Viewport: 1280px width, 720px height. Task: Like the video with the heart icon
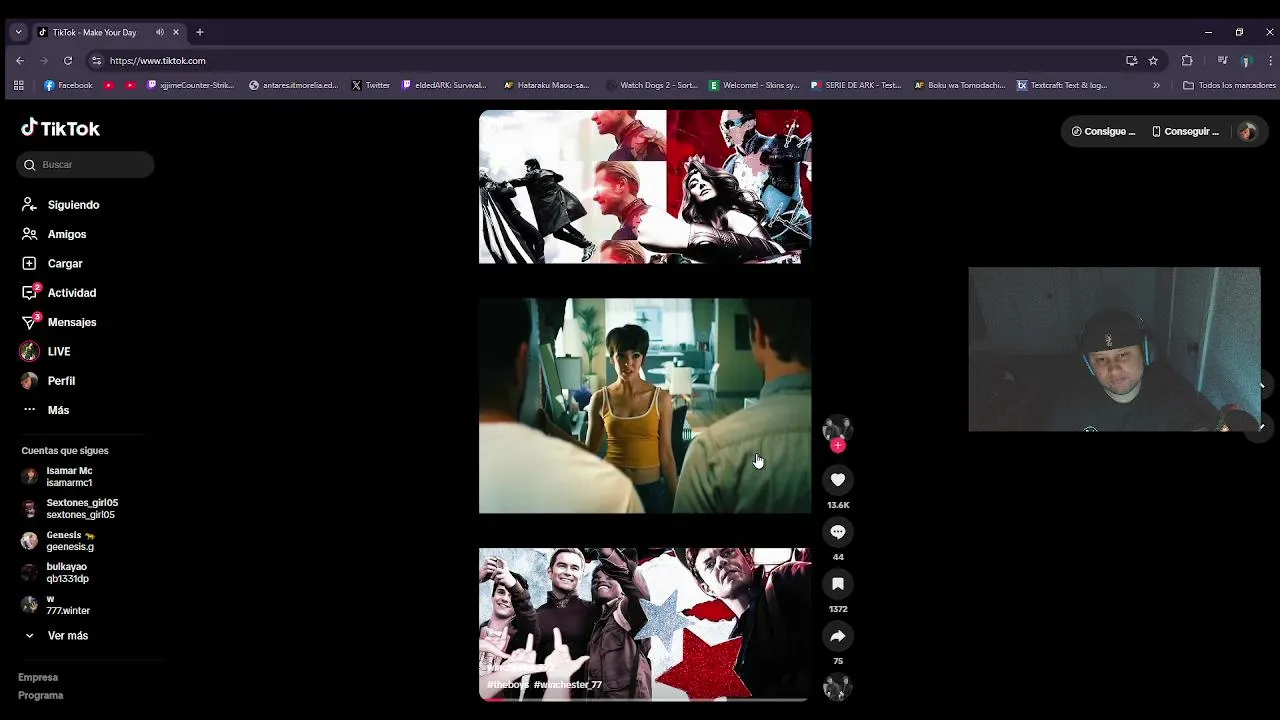point(838,480)
